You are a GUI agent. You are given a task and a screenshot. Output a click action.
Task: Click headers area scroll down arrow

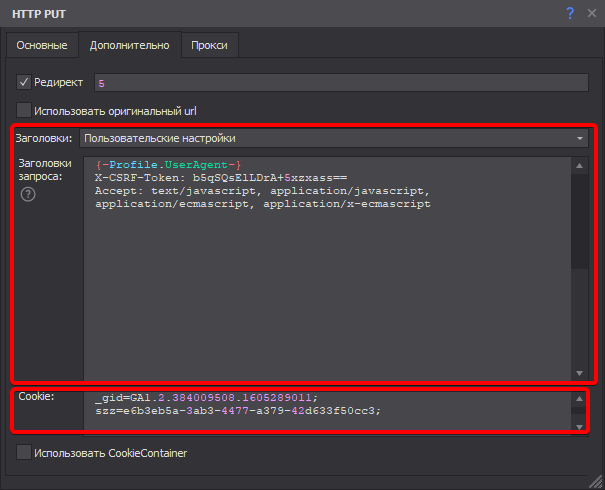click(580, 373)
